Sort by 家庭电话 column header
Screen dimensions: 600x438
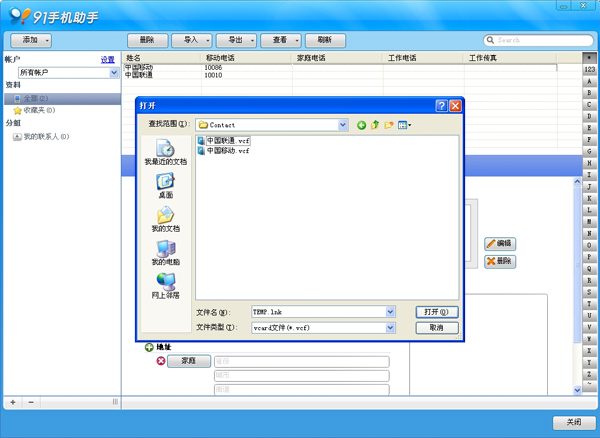tap(338, 58)
